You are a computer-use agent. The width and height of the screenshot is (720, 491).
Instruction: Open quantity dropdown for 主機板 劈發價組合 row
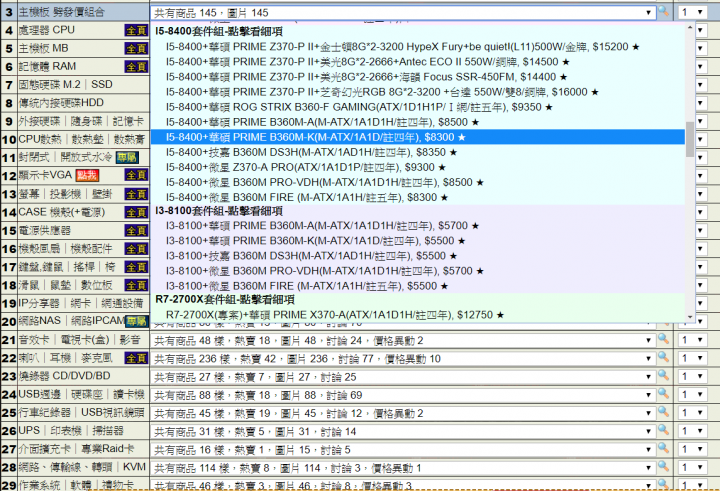pyautogui.click(x=692, y=12)
